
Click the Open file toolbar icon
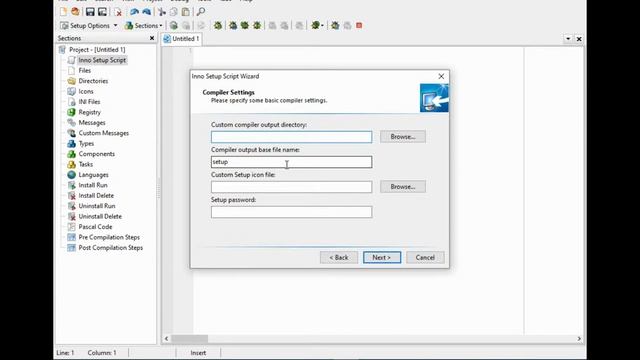[x=76, y=12]
